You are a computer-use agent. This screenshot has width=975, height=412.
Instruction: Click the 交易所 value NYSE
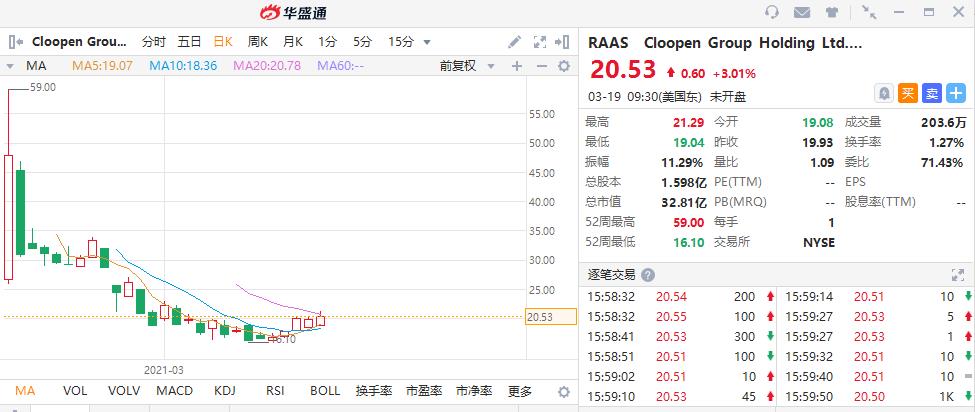819,242
